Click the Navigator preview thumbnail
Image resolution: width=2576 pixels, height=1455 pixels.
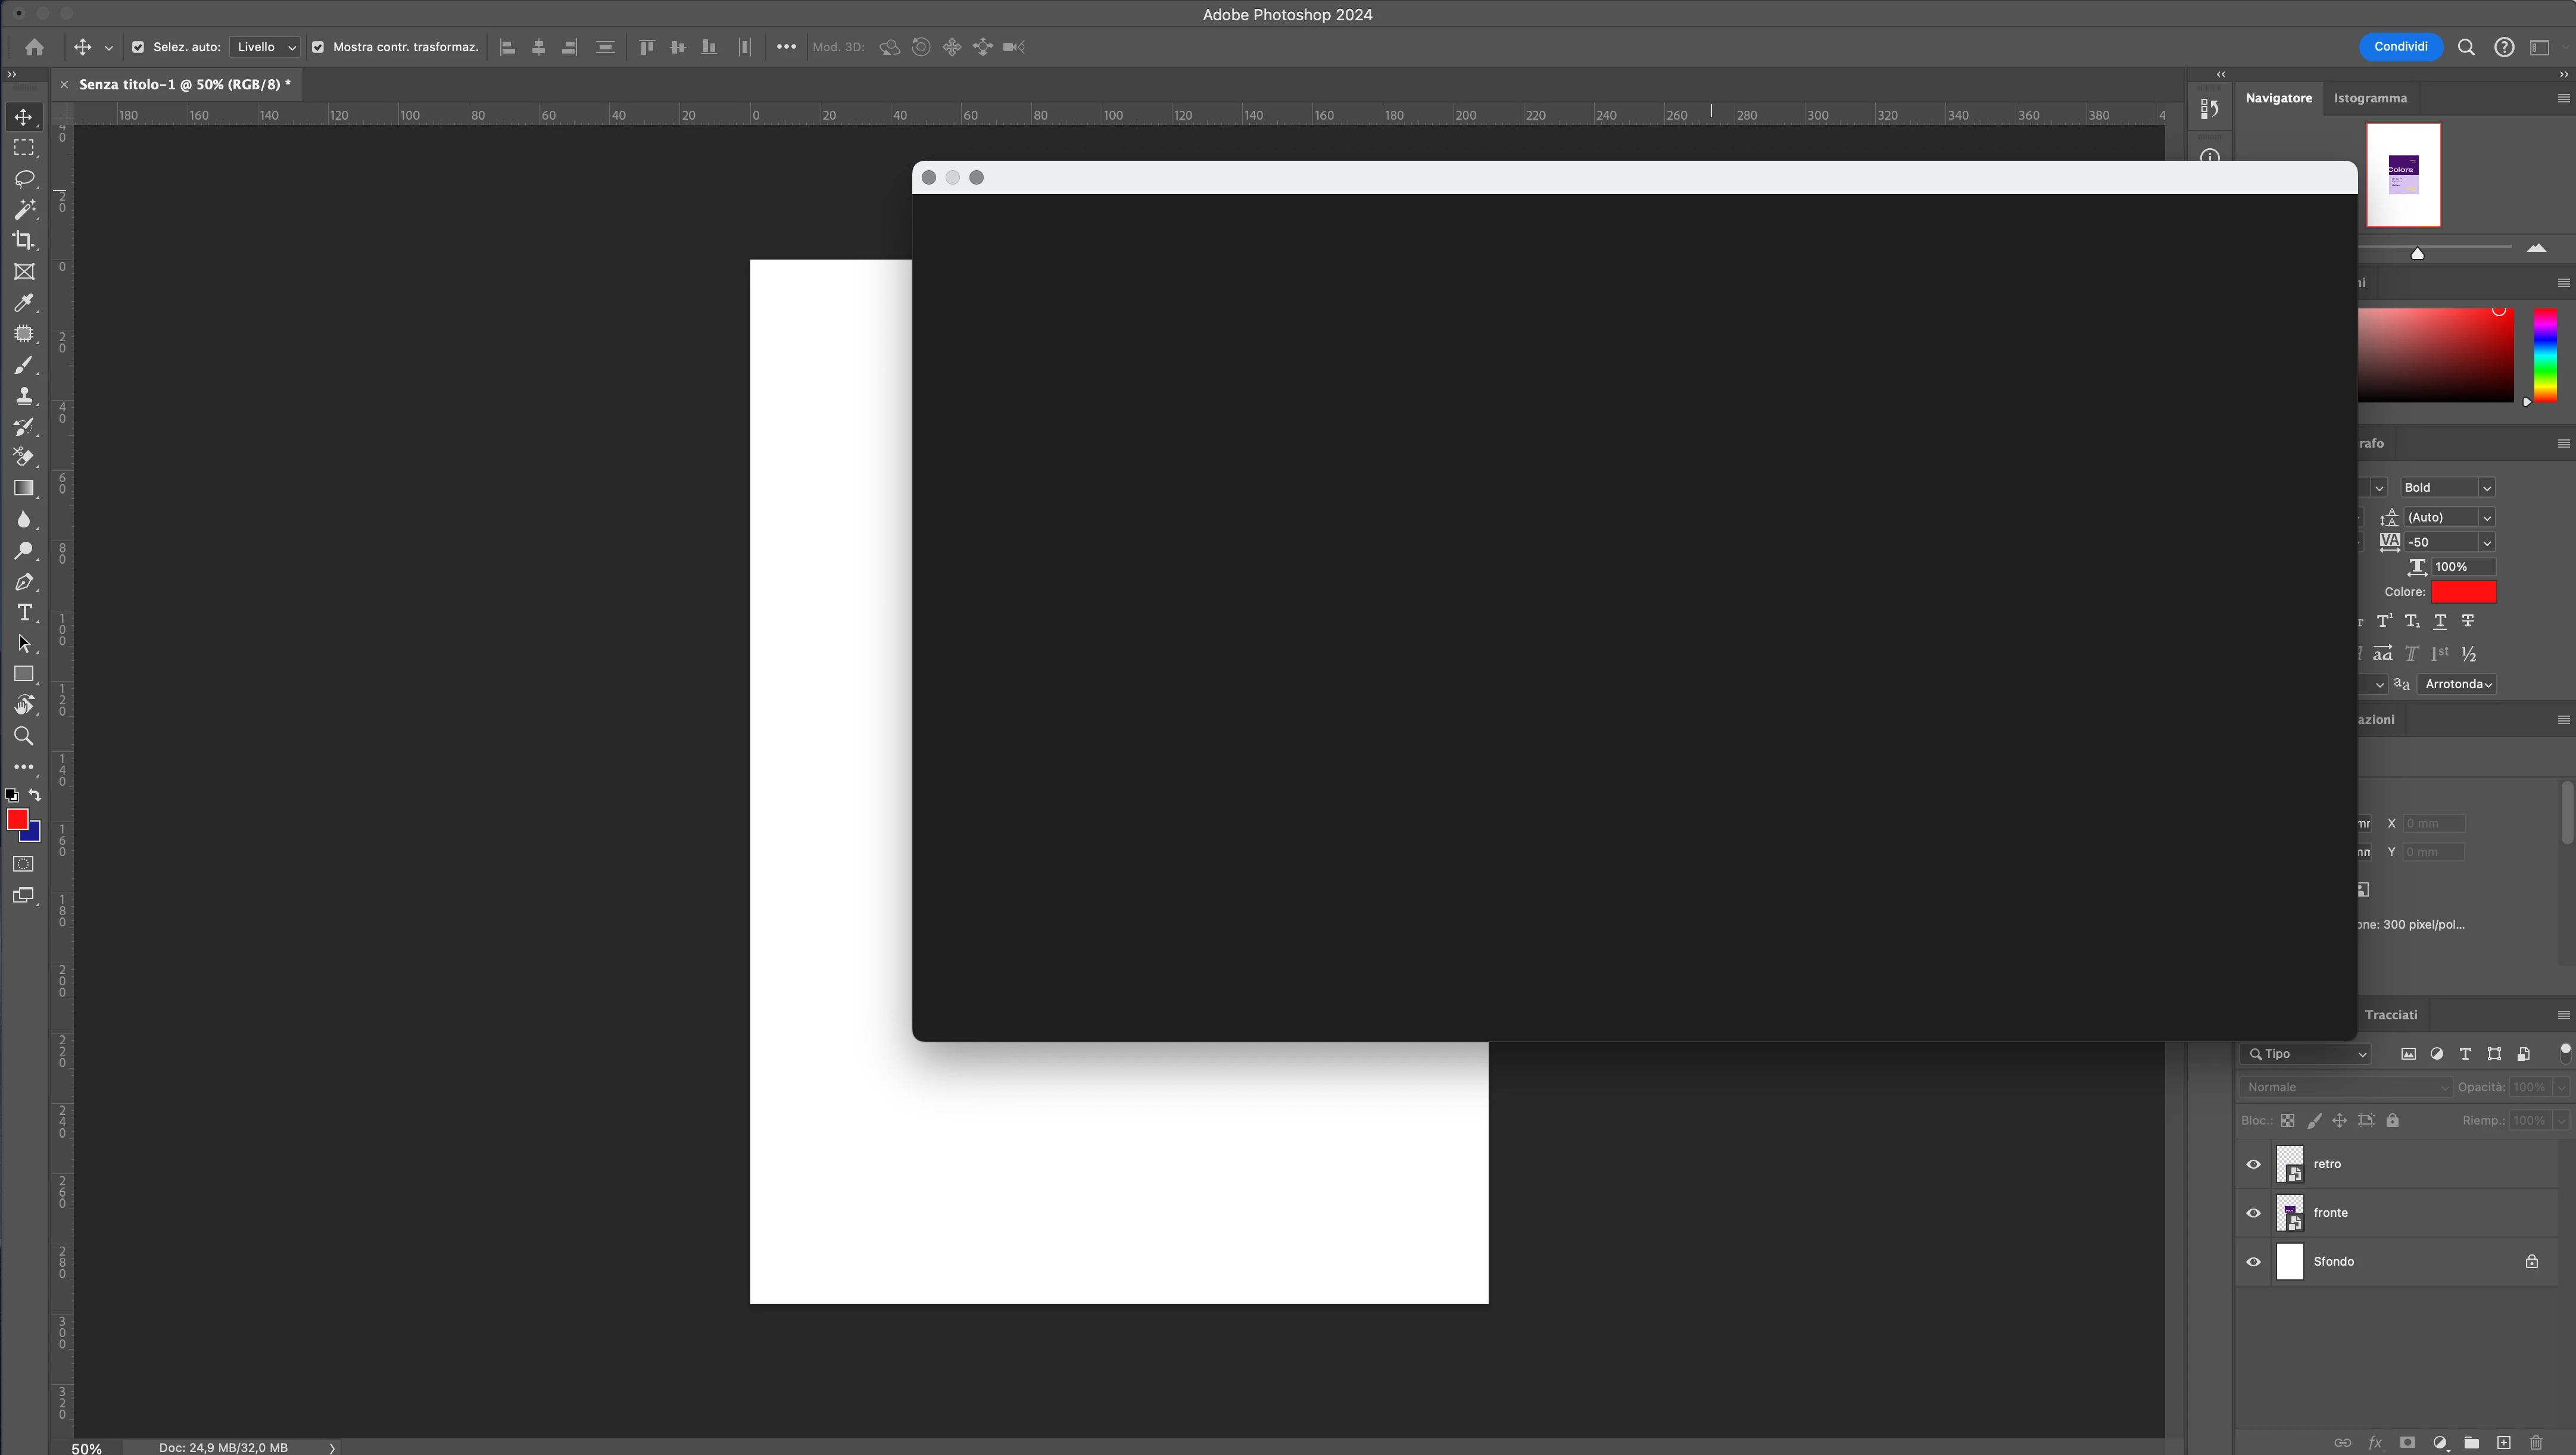[x=2403, y=175]
